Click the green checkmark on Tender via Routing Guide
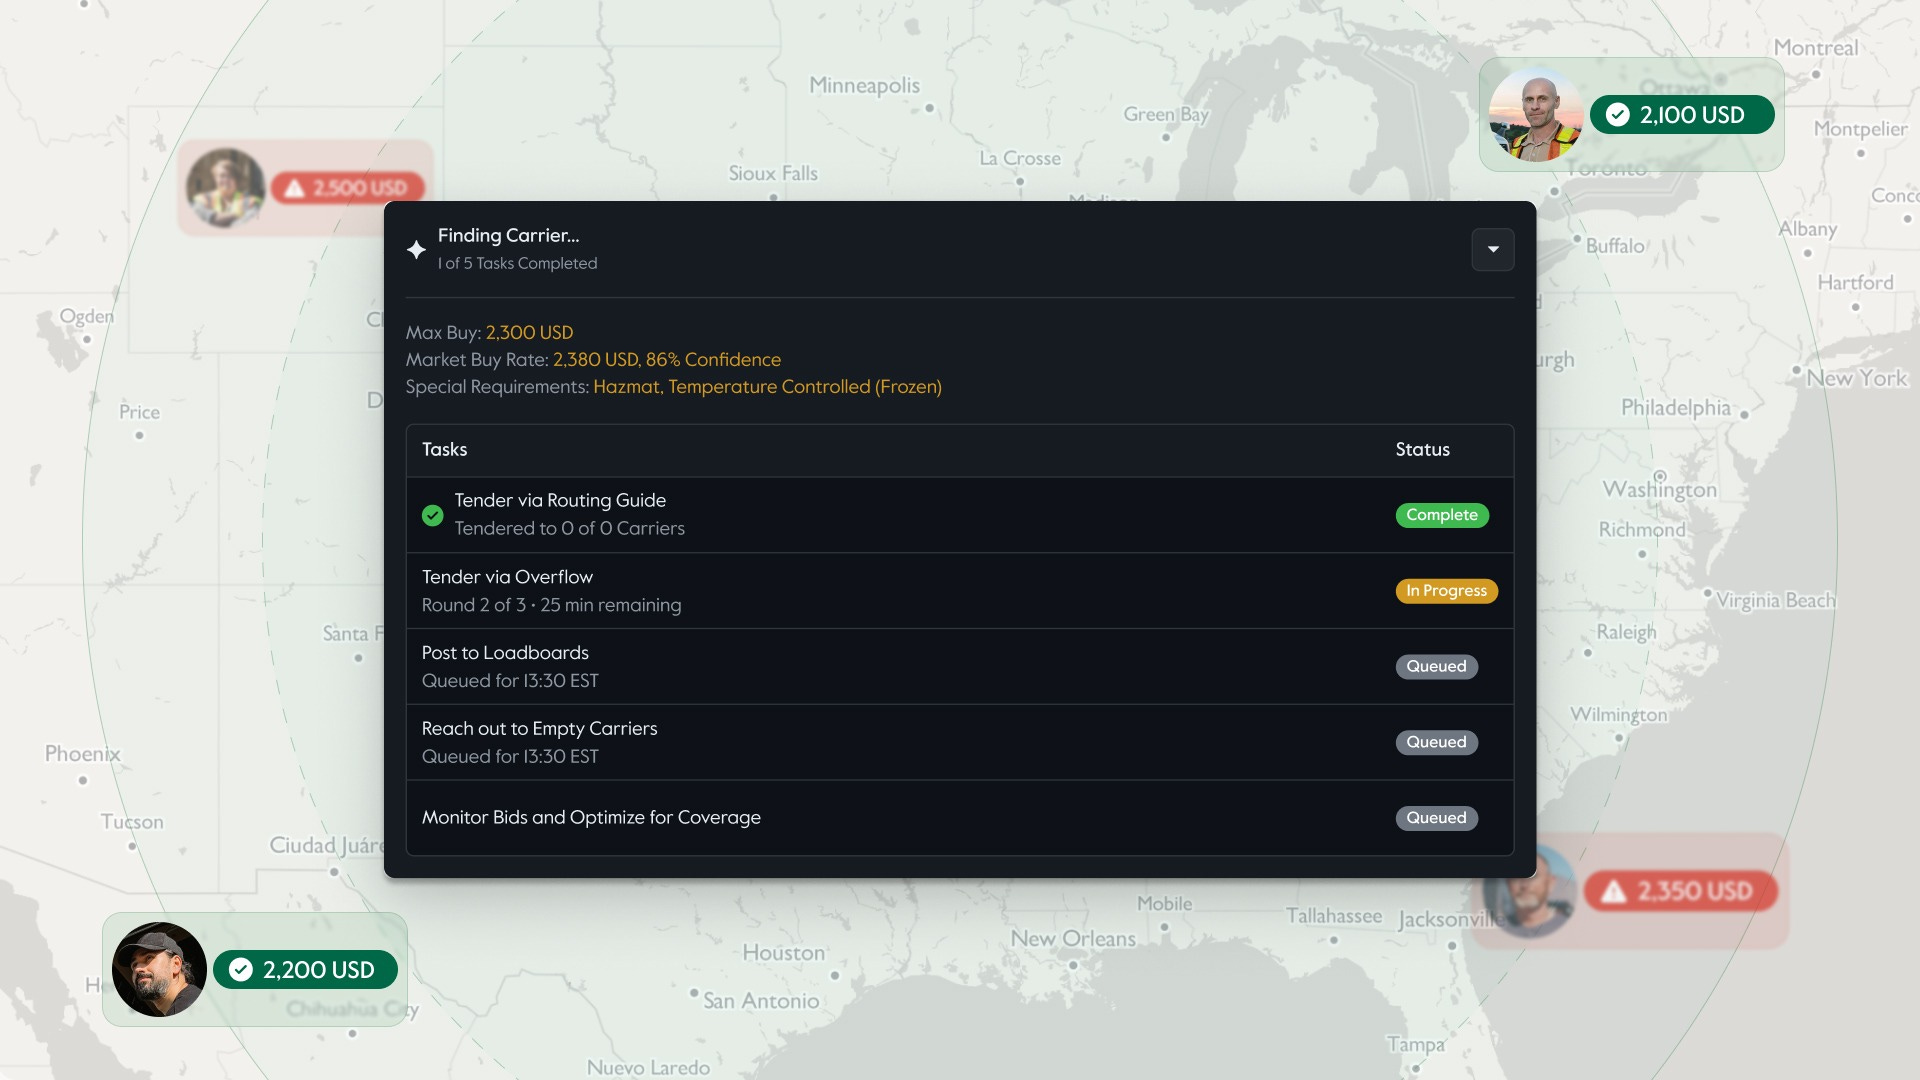This screenshot has width=1920, height=1080. (x=432, y=515)
